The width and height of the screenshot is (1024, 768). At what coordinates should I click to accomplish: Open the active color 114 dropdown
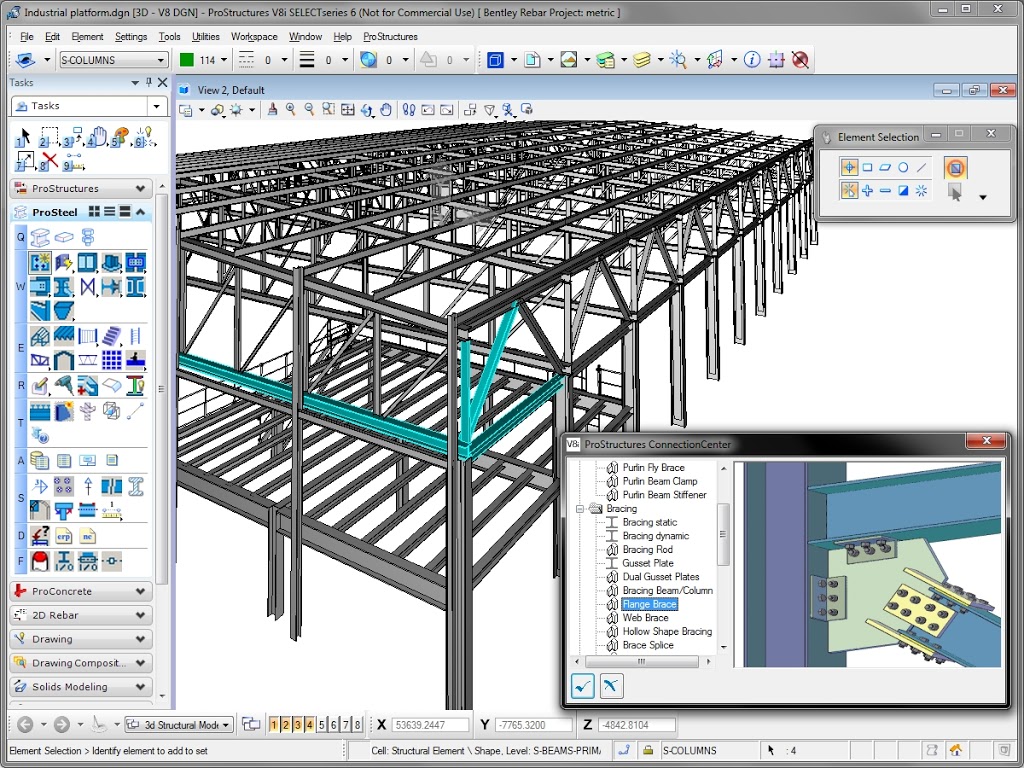224,60
